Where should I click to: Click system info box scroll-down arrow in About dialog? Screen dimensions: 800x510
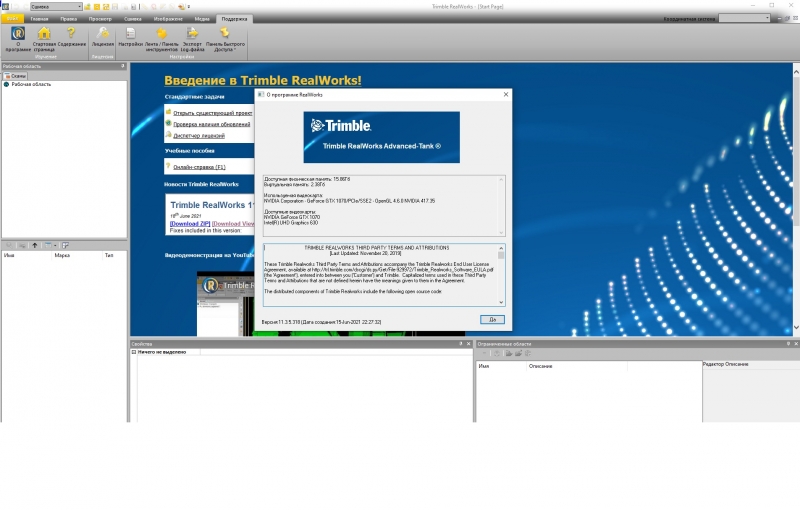(501, 232)
